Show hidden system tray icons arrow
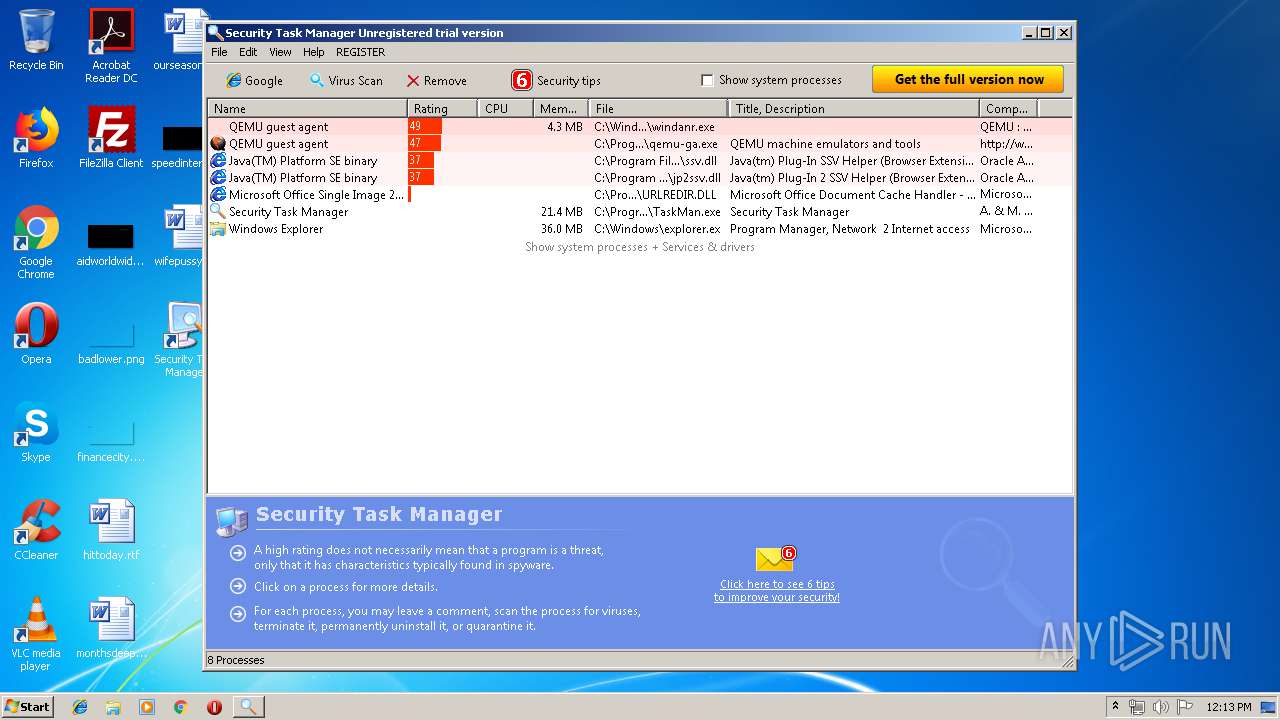This screenshot has width=1280, height=720. click(x=1115, y=707)
